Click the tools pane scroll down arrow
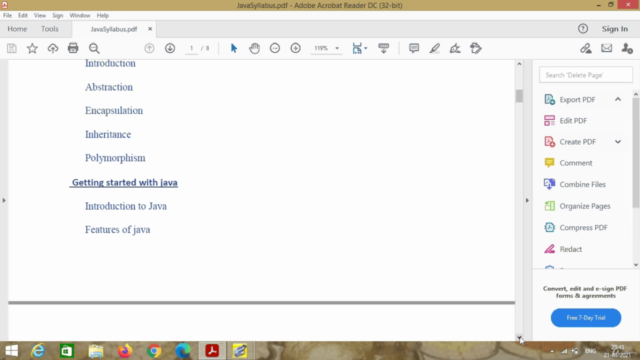Image resolution: width=640 pixels, height=360 pixels. click(x=636, y=265)
